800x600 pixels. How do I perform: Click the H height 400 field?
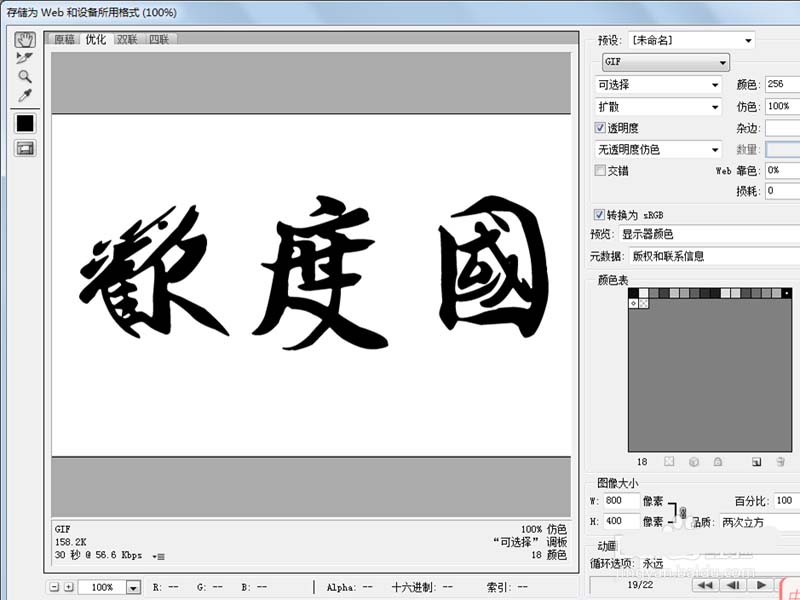tap(621, 521)
